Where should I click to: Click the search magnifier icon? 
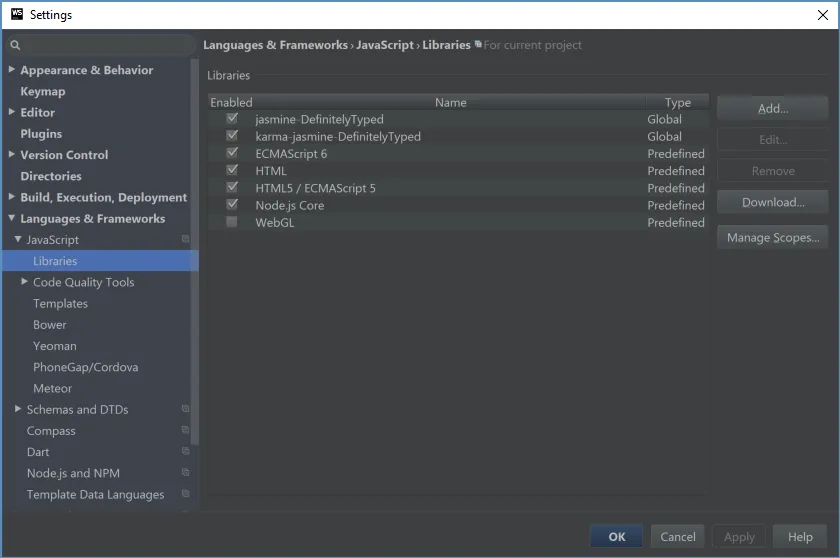click(15, 46)
